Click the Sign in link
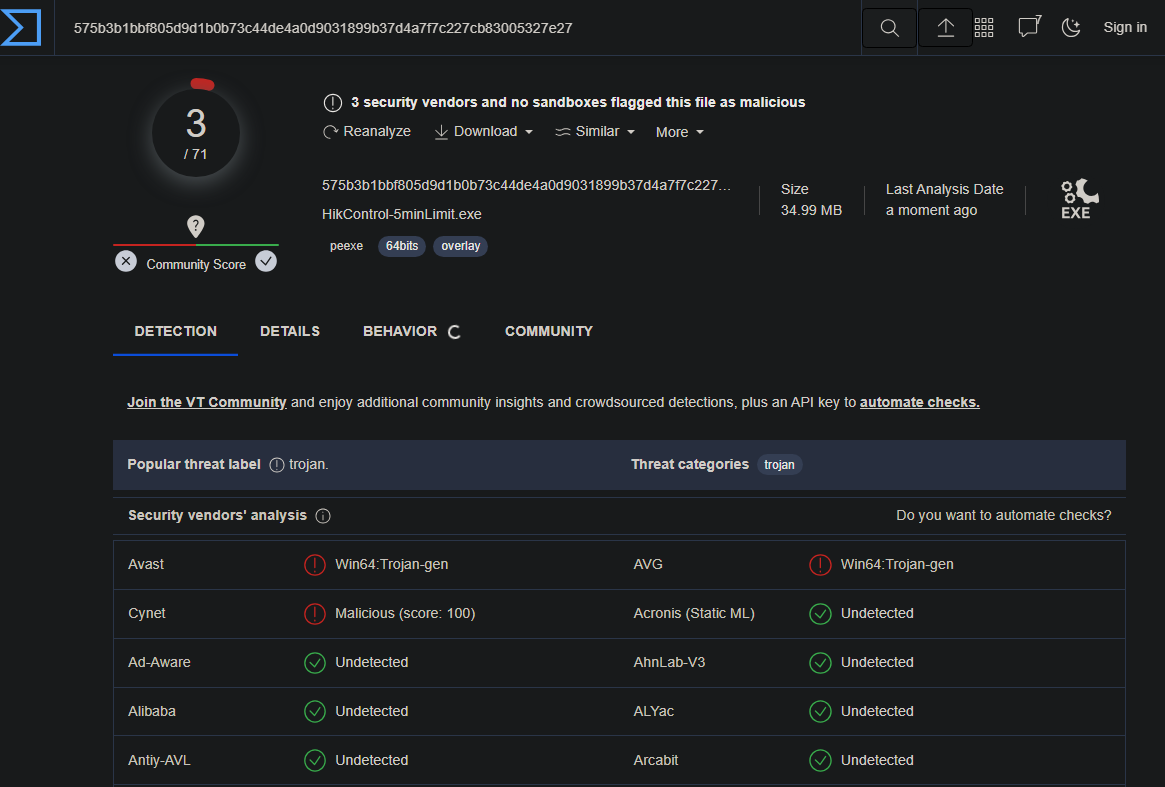 click(x=1125, y=27)
